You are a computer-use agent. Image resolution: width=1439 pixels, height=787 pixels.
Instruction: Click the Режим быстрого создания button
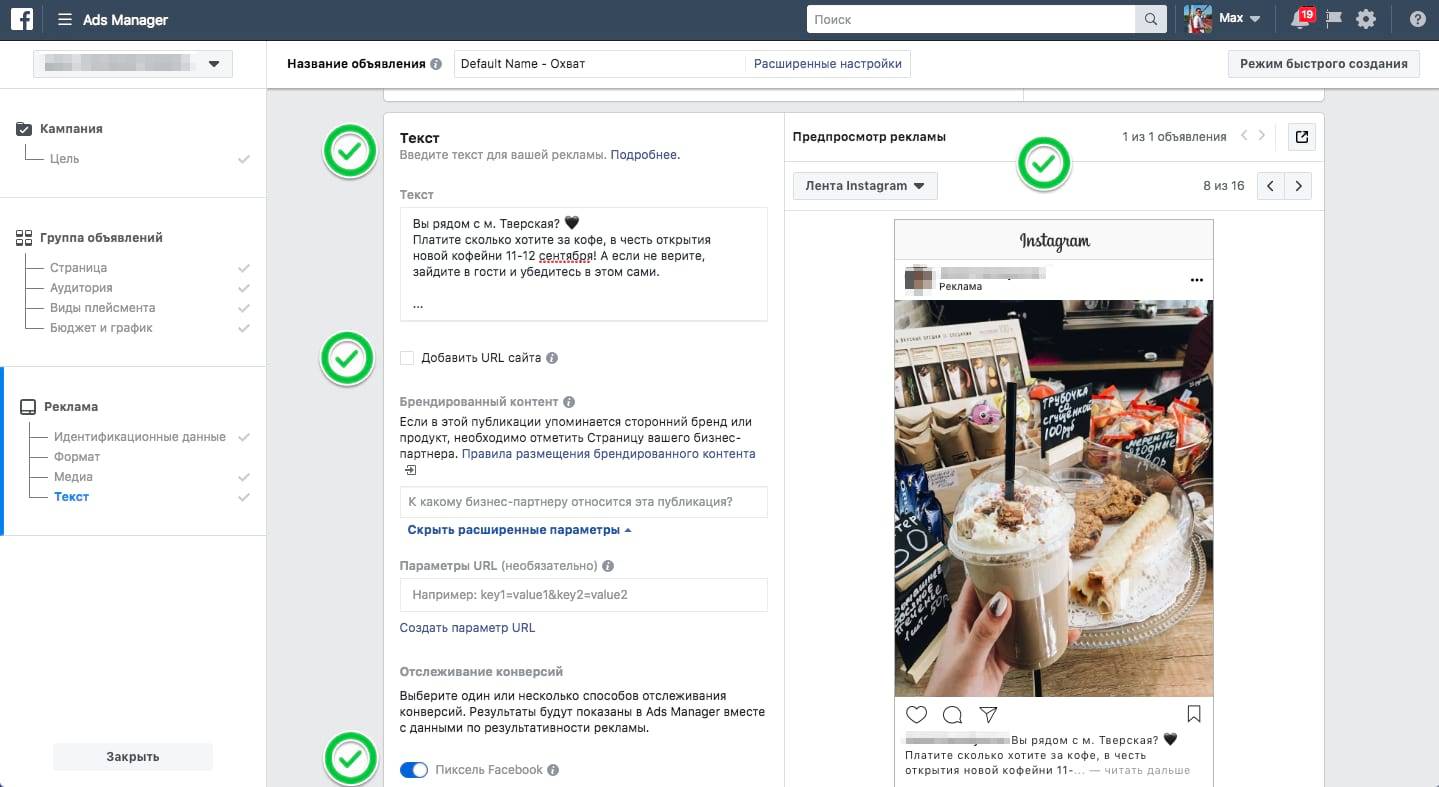tap(1324, 64)
